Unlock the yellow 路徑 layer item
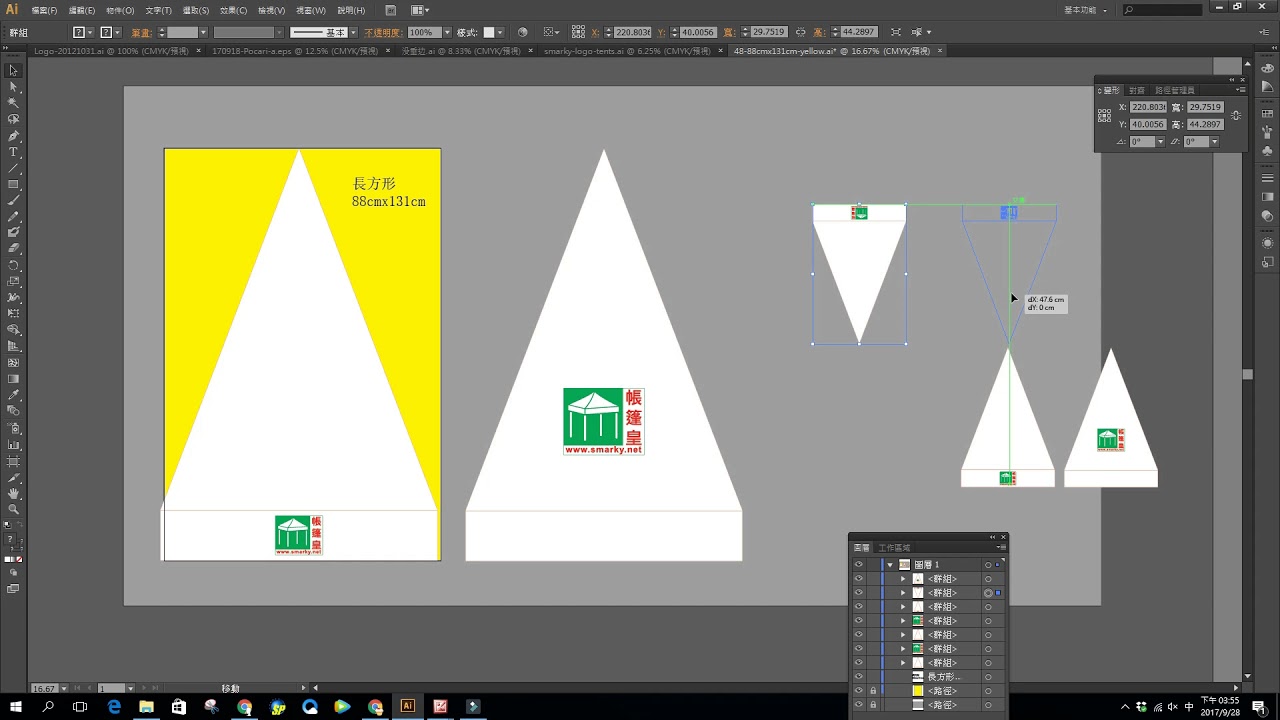Image resolution: width=1280 pixels, height=720 pixels. 873,691
